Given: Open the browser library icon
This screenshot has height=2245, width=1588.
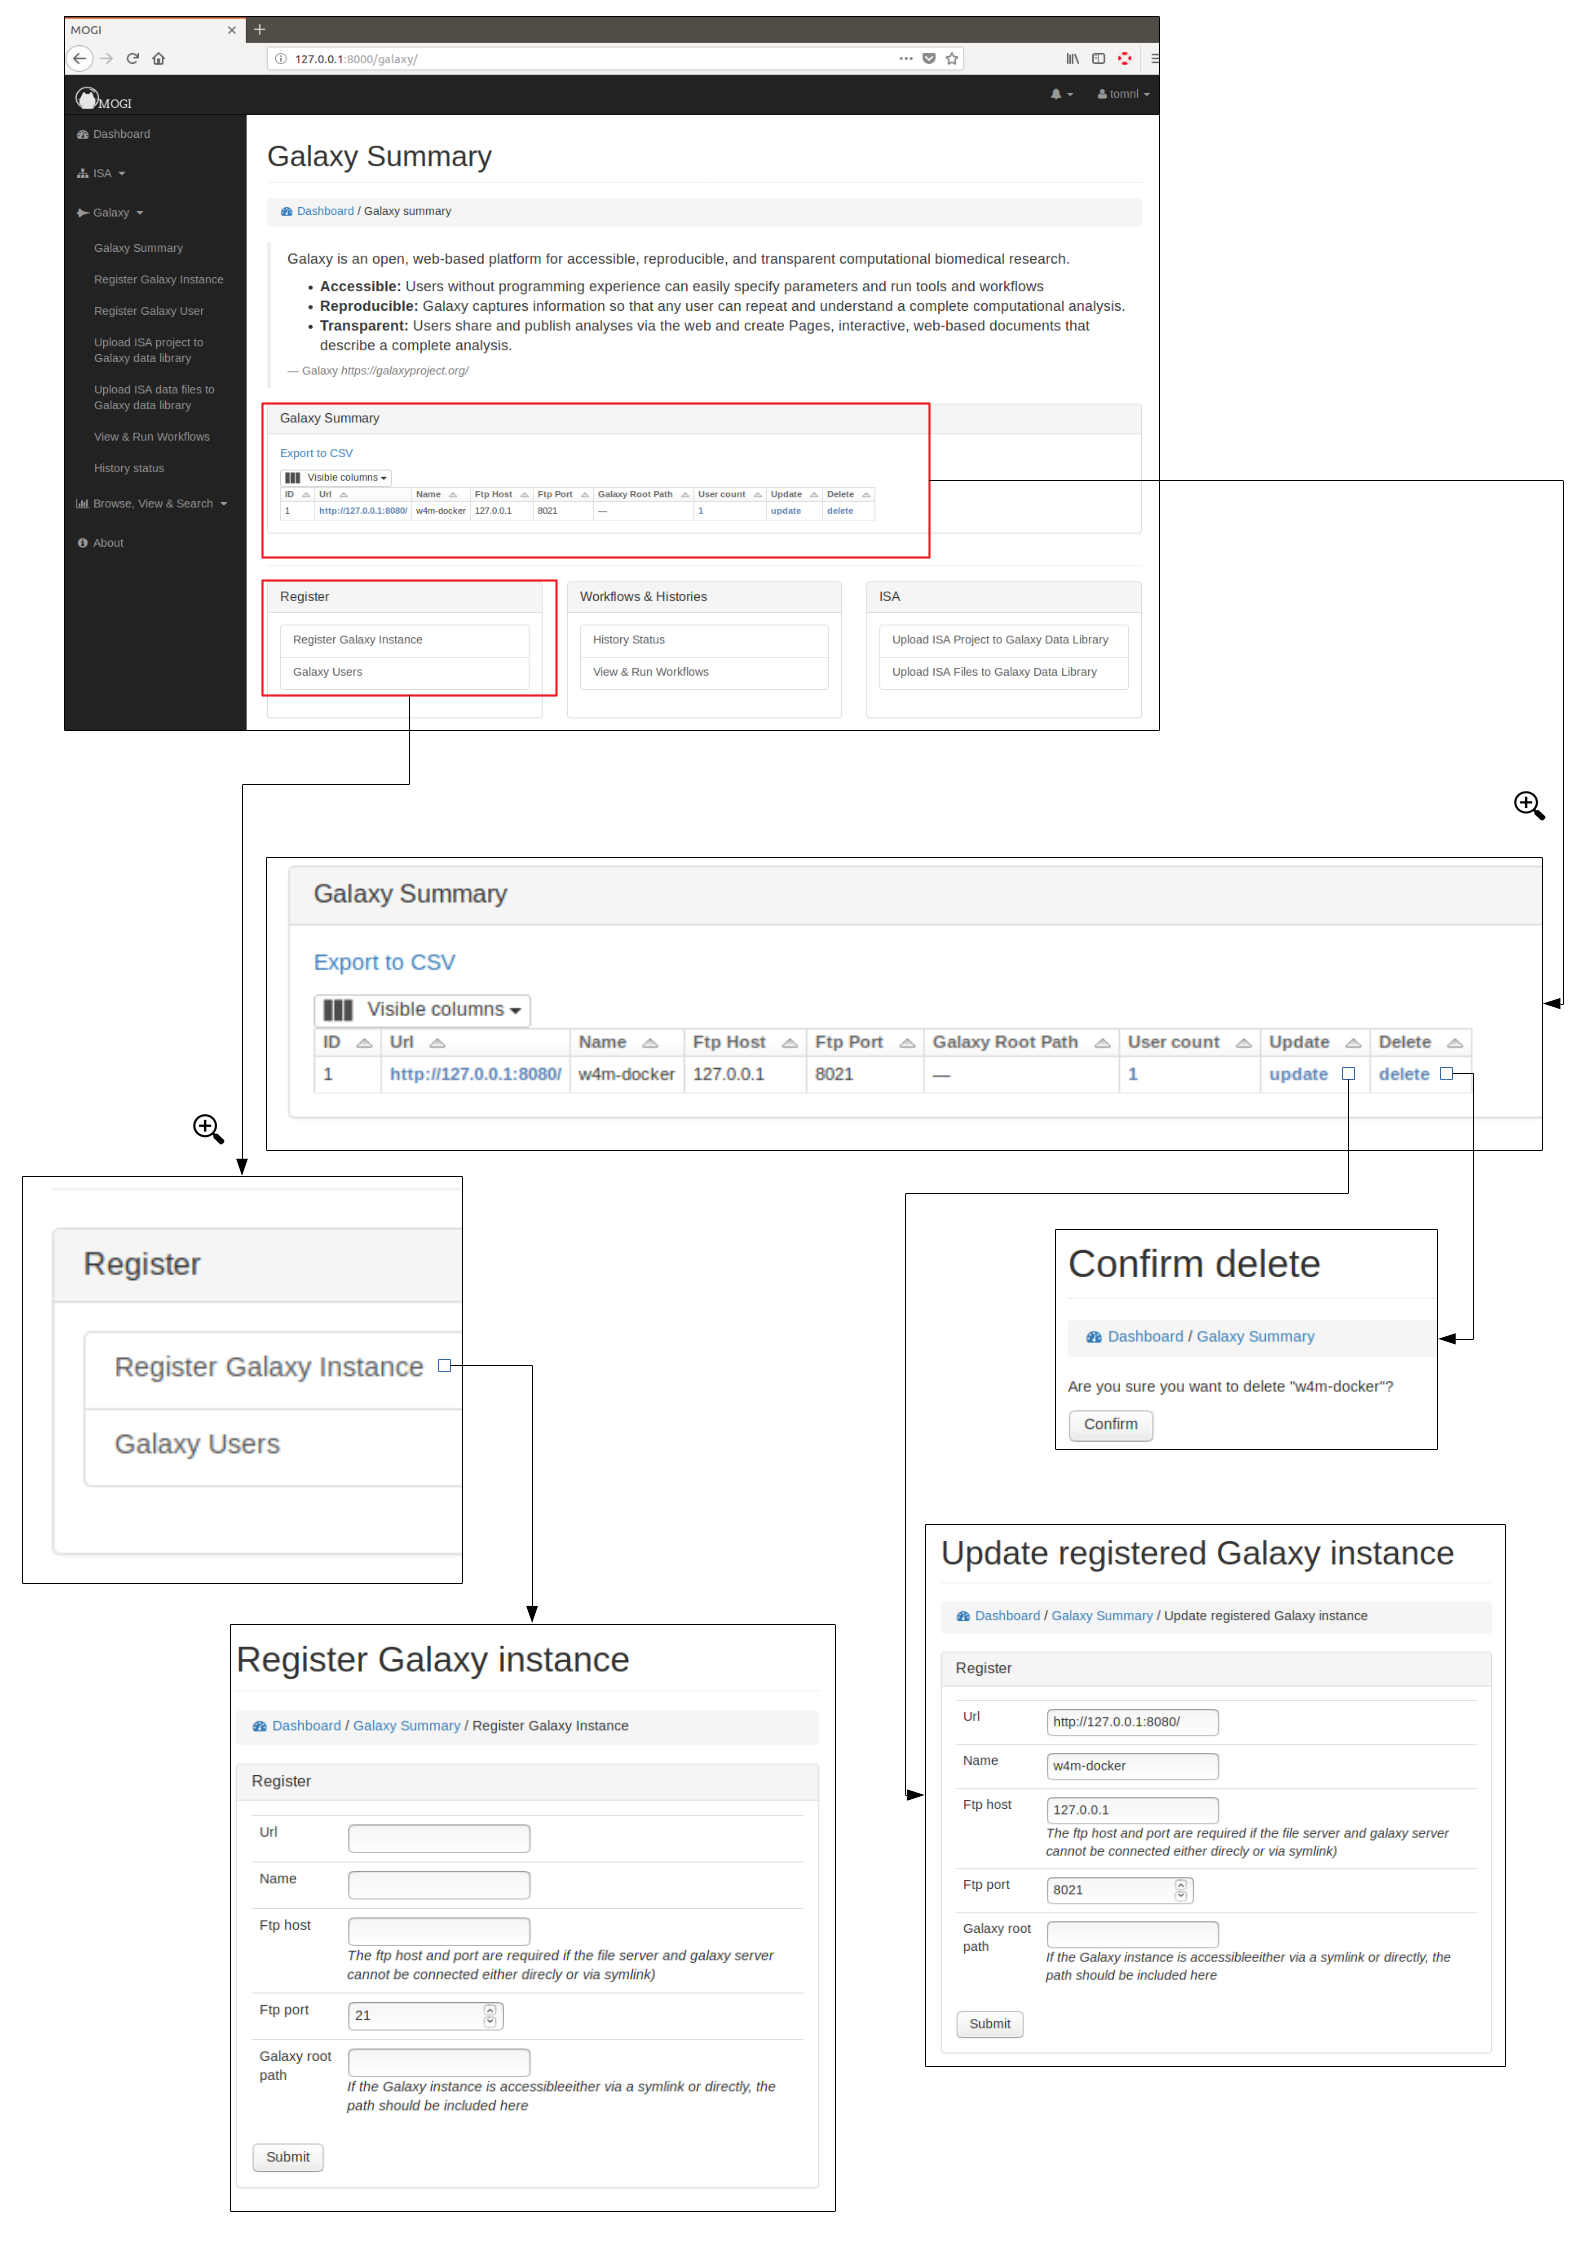Looking at the screenshot, I should click(1072, 59).
